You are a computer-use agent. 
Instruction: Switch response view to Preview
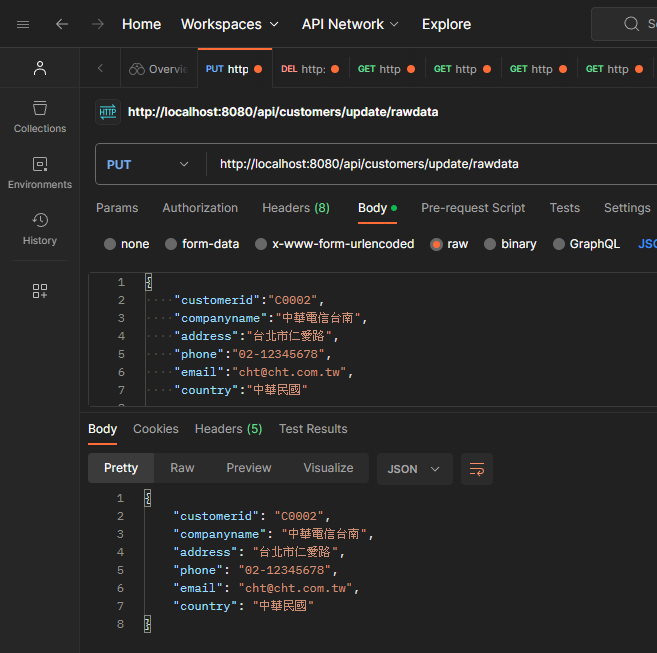click(x=248, y=468)
